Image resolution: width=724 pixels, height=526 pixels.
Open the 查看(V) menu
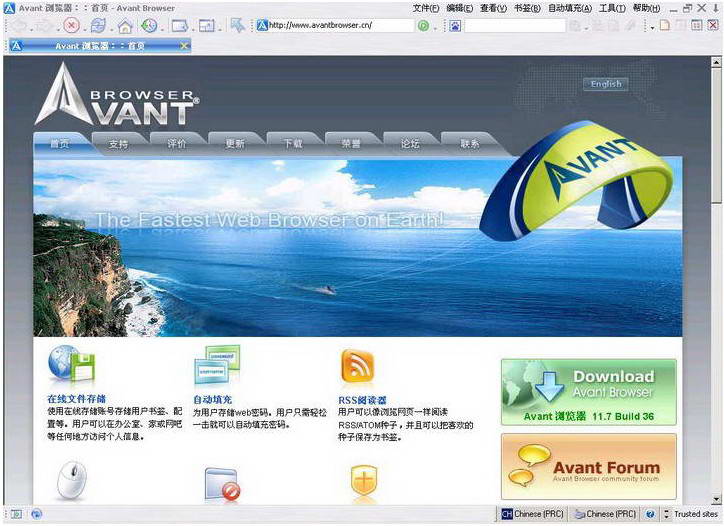[493, 8]
